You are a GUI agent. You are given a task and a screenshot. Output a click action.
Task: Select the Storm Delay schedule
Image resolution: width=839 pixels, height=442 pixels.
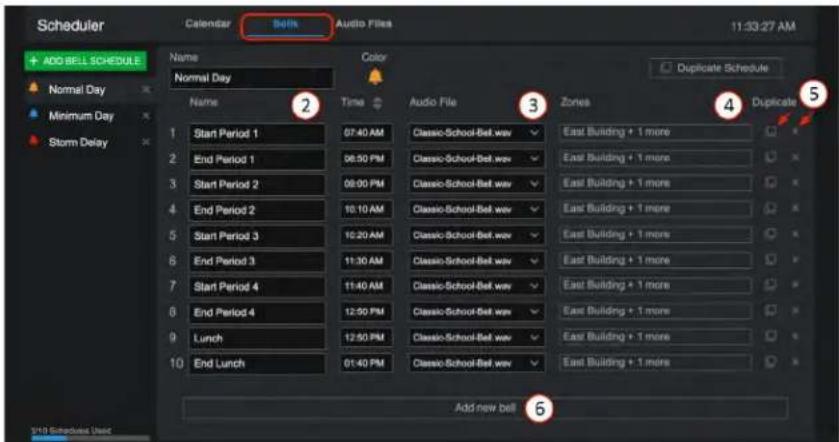(x=78, y=142)
